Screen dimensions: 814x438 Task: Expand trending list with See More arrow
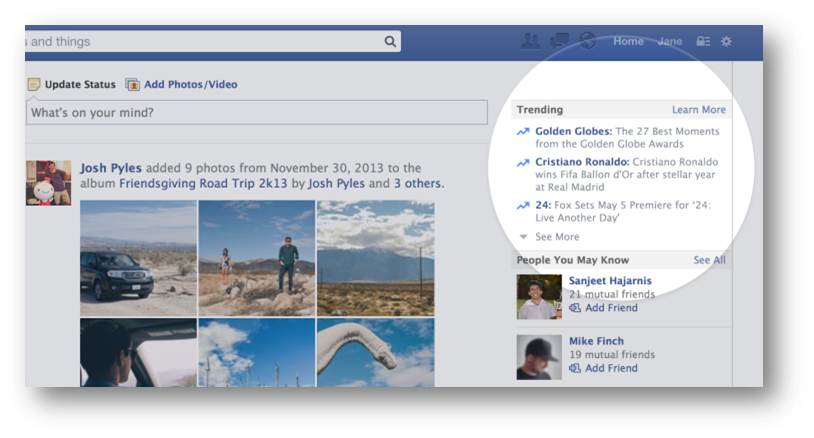[523, 237]
